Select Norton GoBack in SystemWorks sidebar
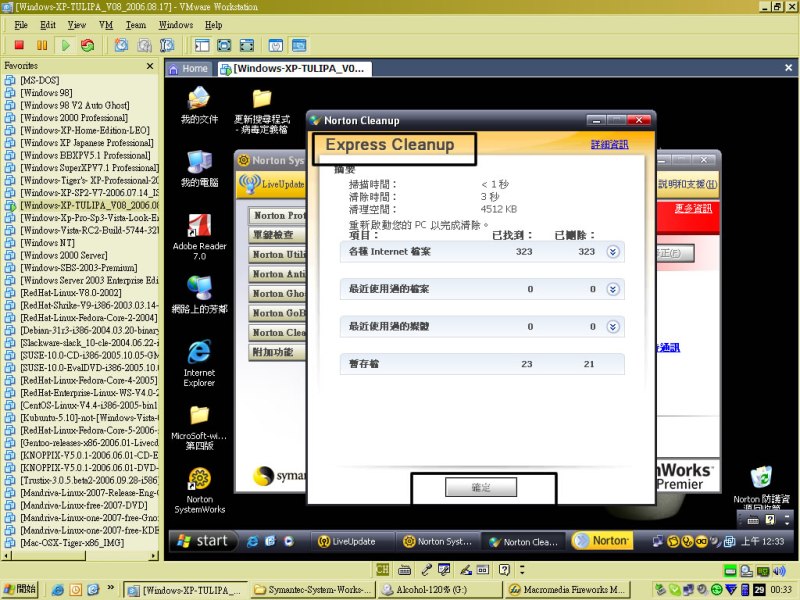Viewport: 800px width, 600px height. 278,313
